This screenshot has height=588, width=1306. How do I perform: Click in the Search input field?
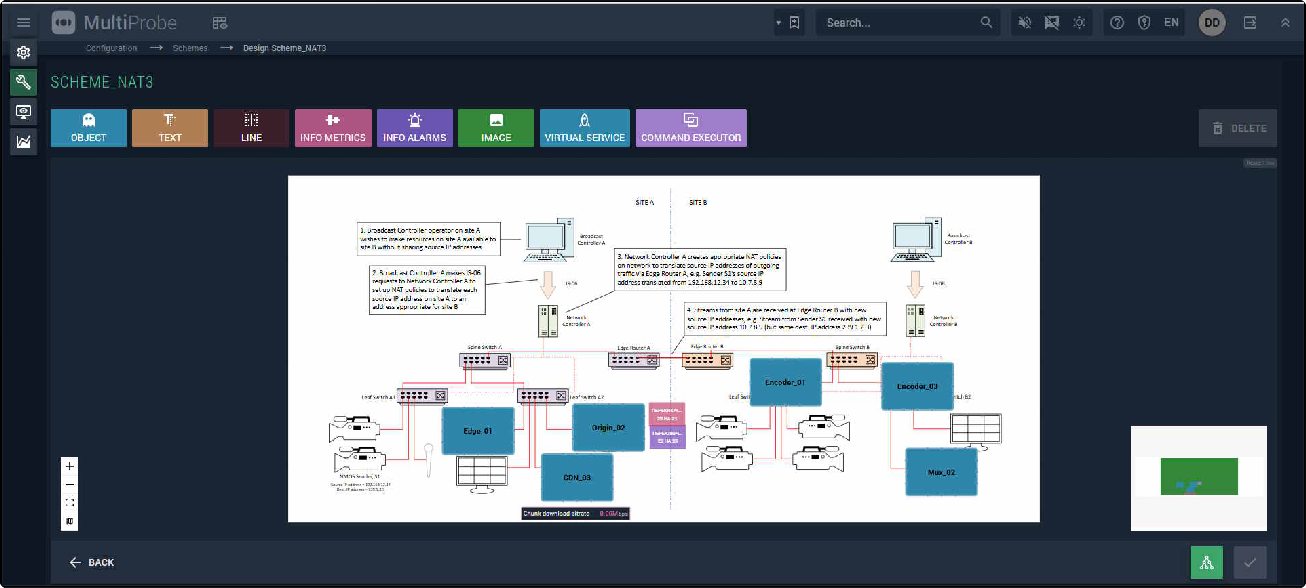[900, 22]
